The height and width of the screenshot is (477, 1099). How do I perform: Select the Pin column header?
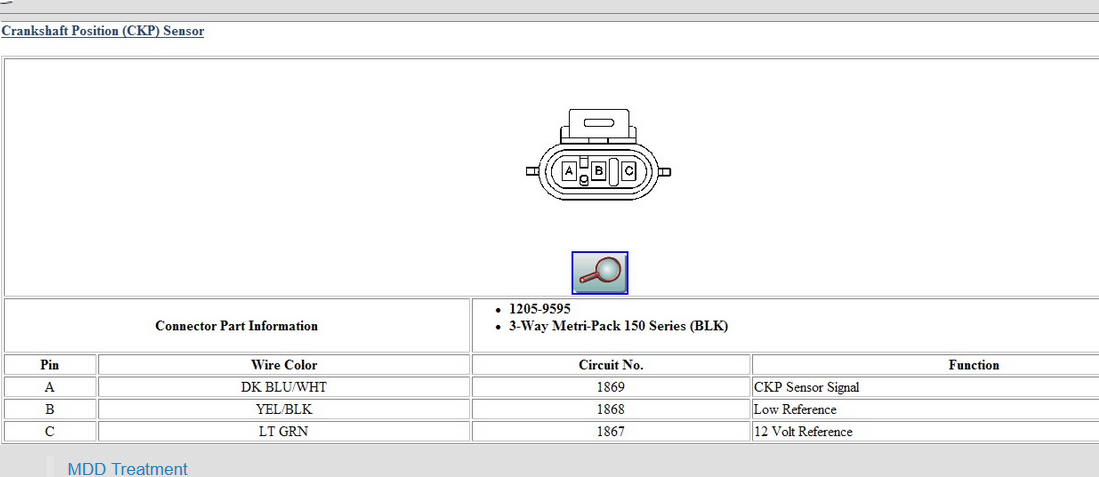pyautogui.click(x=50, y=365)
